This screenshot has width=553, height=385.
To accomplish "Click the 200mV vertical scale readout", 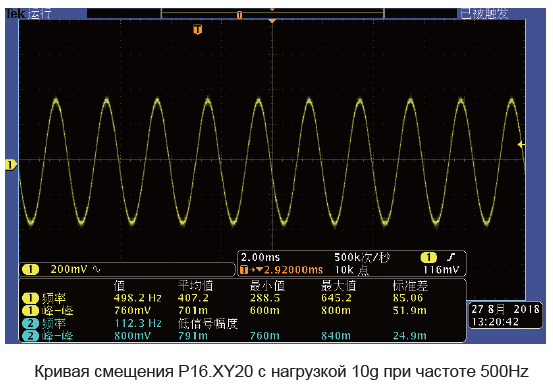I will 69,270.
